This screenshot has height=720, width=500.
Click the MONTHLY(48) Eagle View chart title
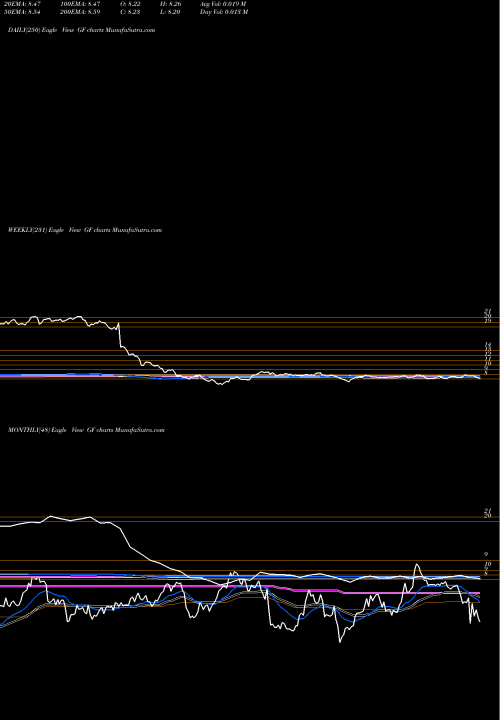coord(86,430)
